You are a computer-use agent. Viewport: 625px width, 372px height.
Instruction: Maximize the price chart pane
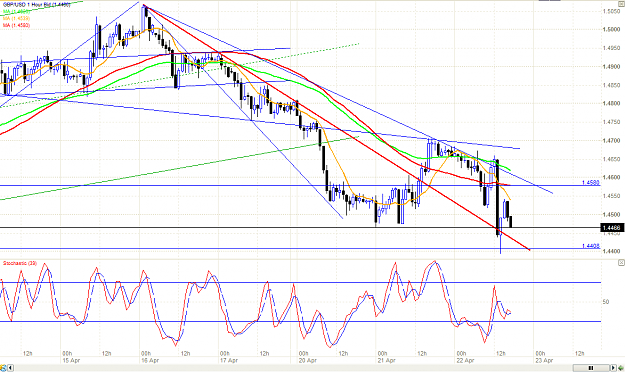(621, 3)
